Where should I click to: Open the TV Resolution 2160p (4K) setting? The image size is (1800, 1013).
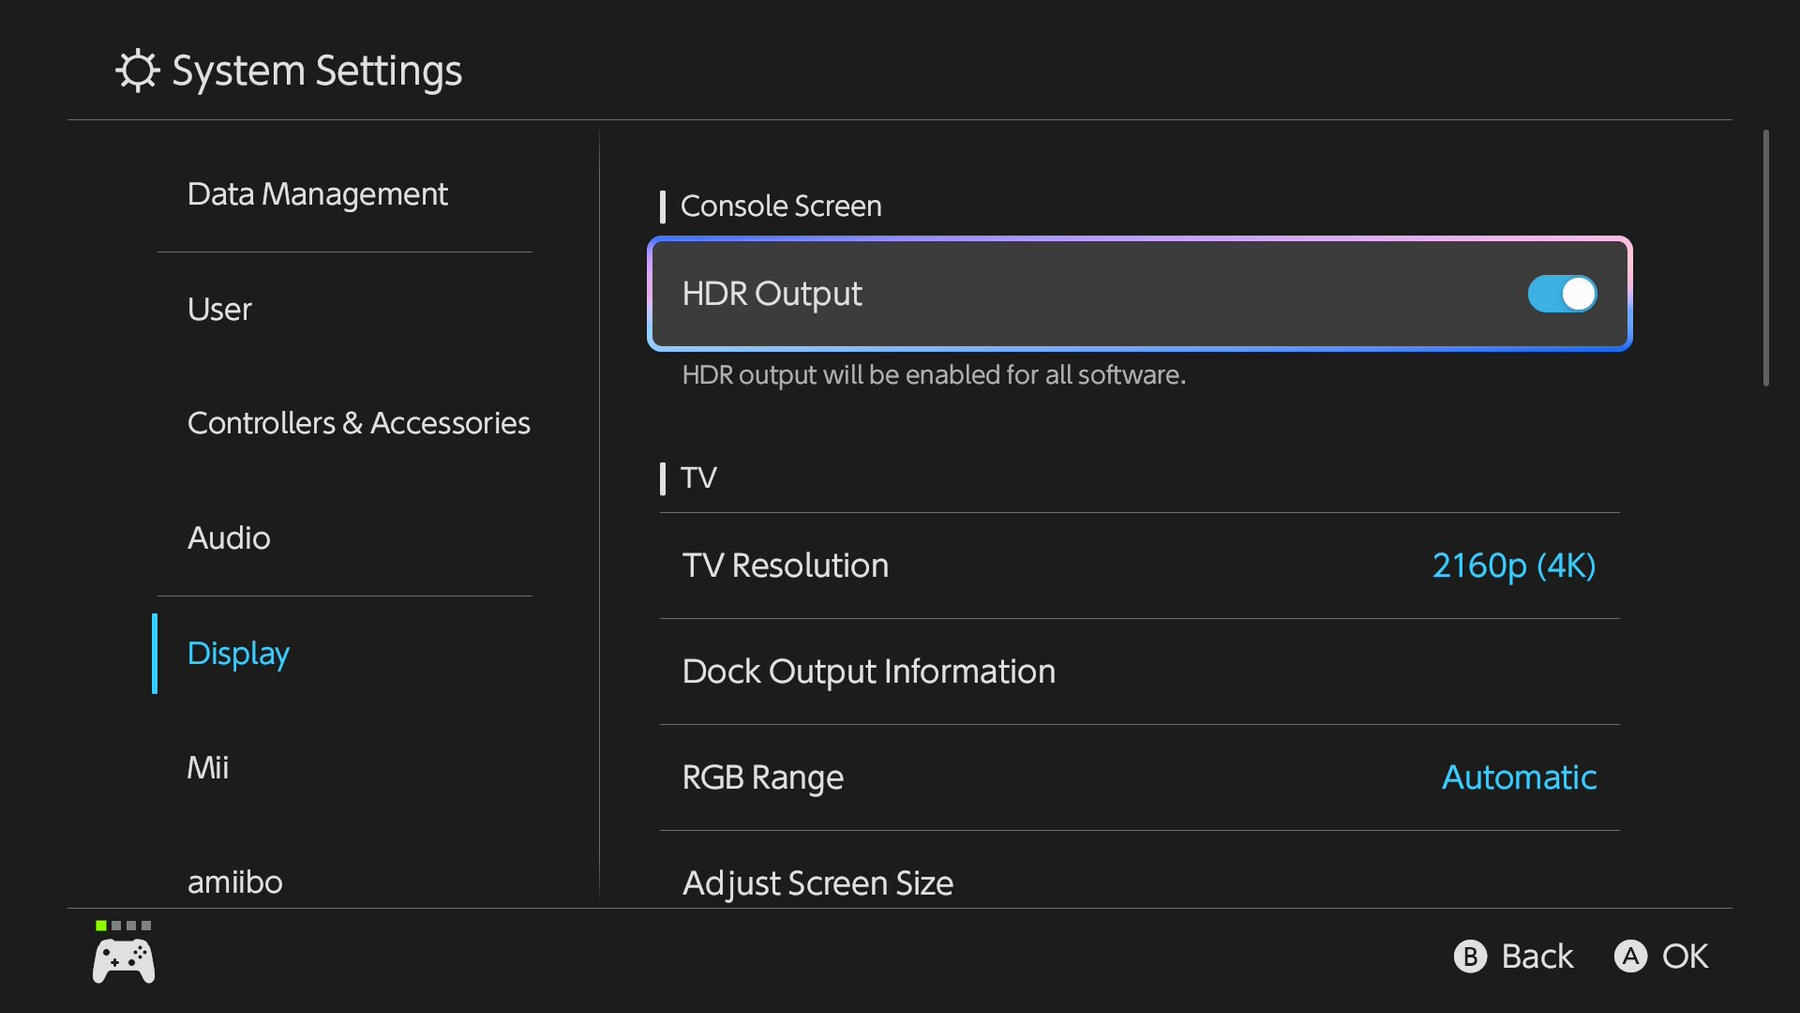tap(1140, 566)
